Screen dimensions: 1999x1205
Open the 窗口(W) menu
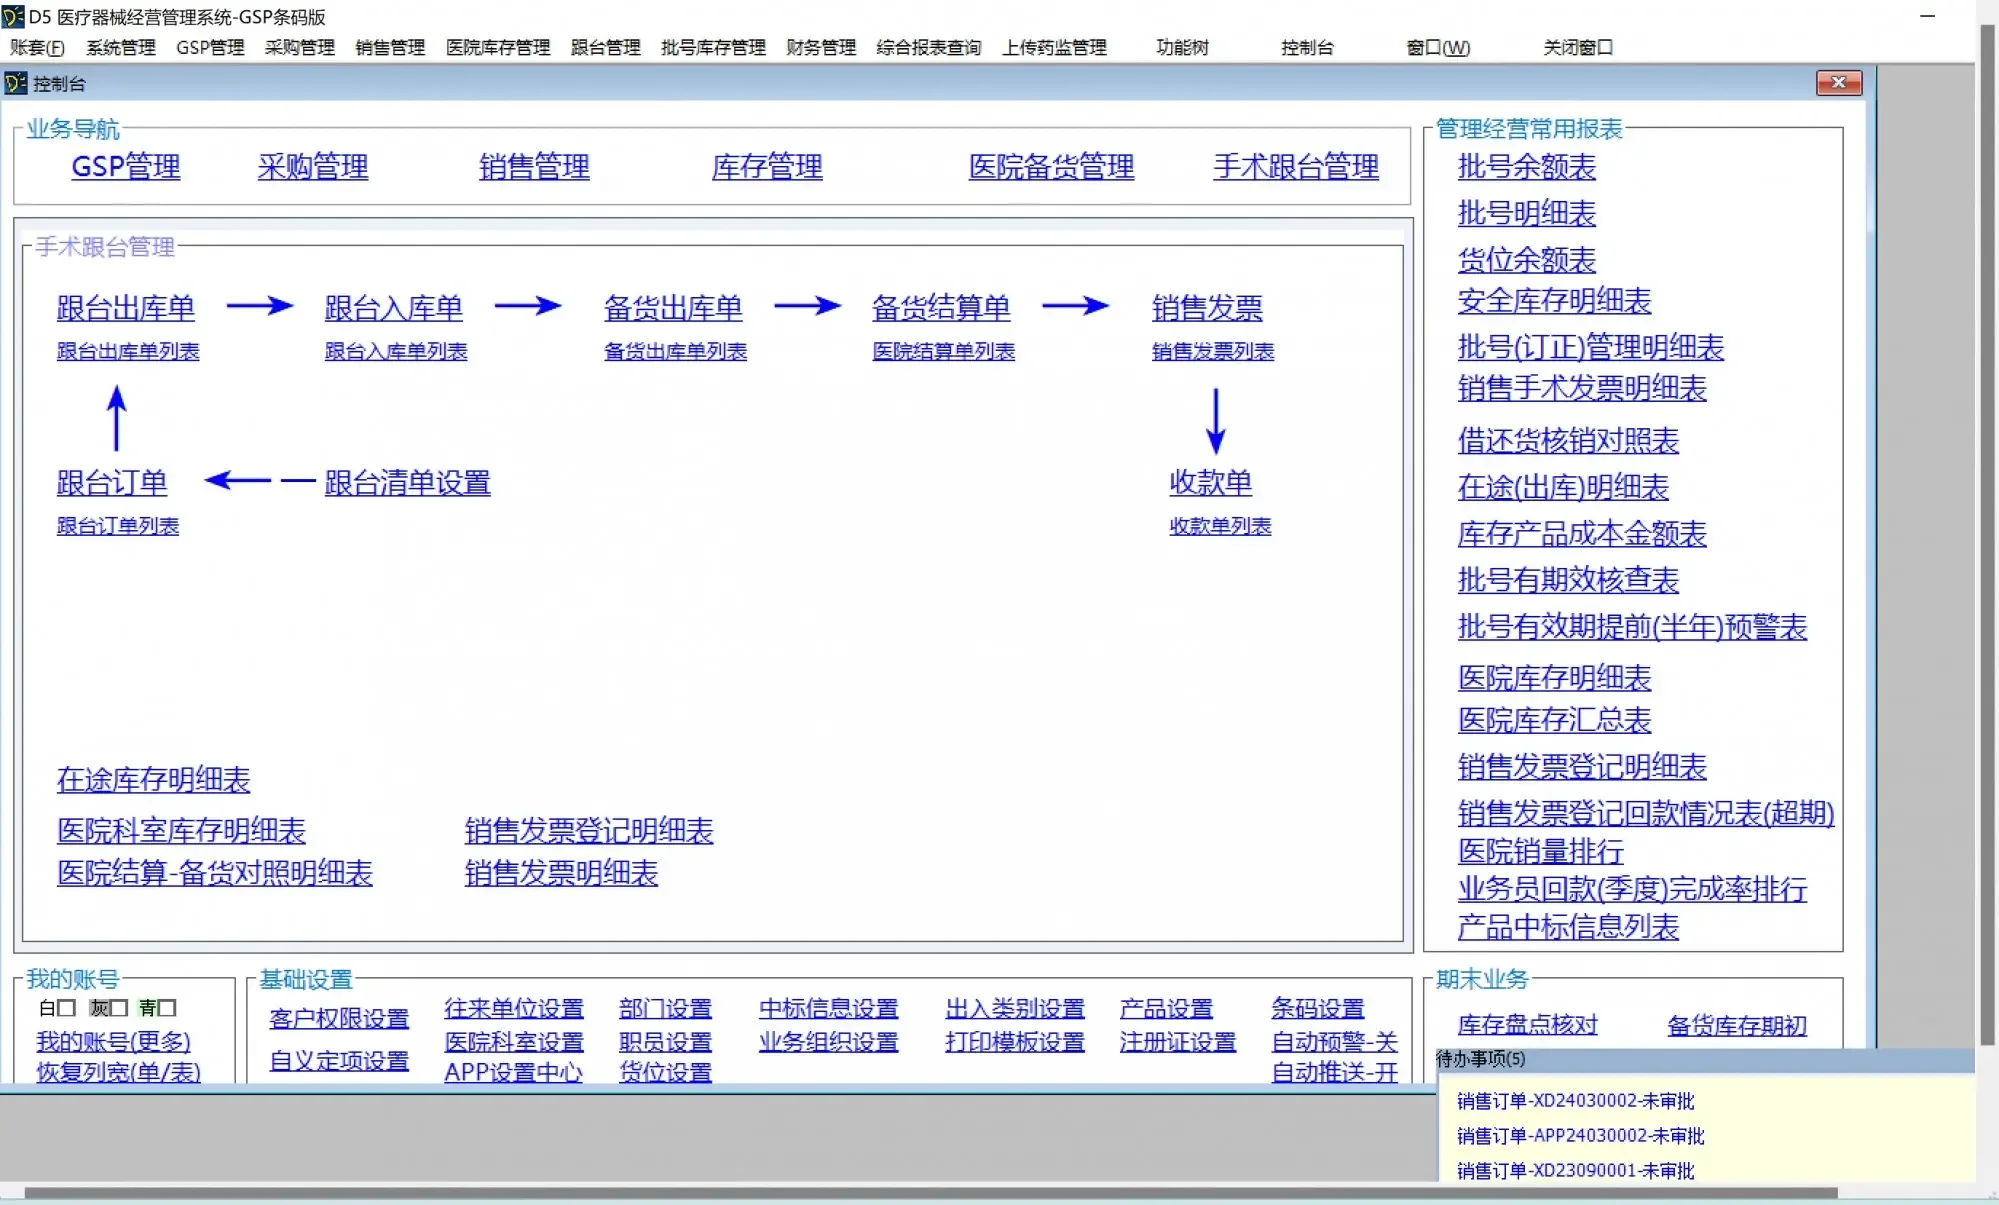pos(1438,47)
